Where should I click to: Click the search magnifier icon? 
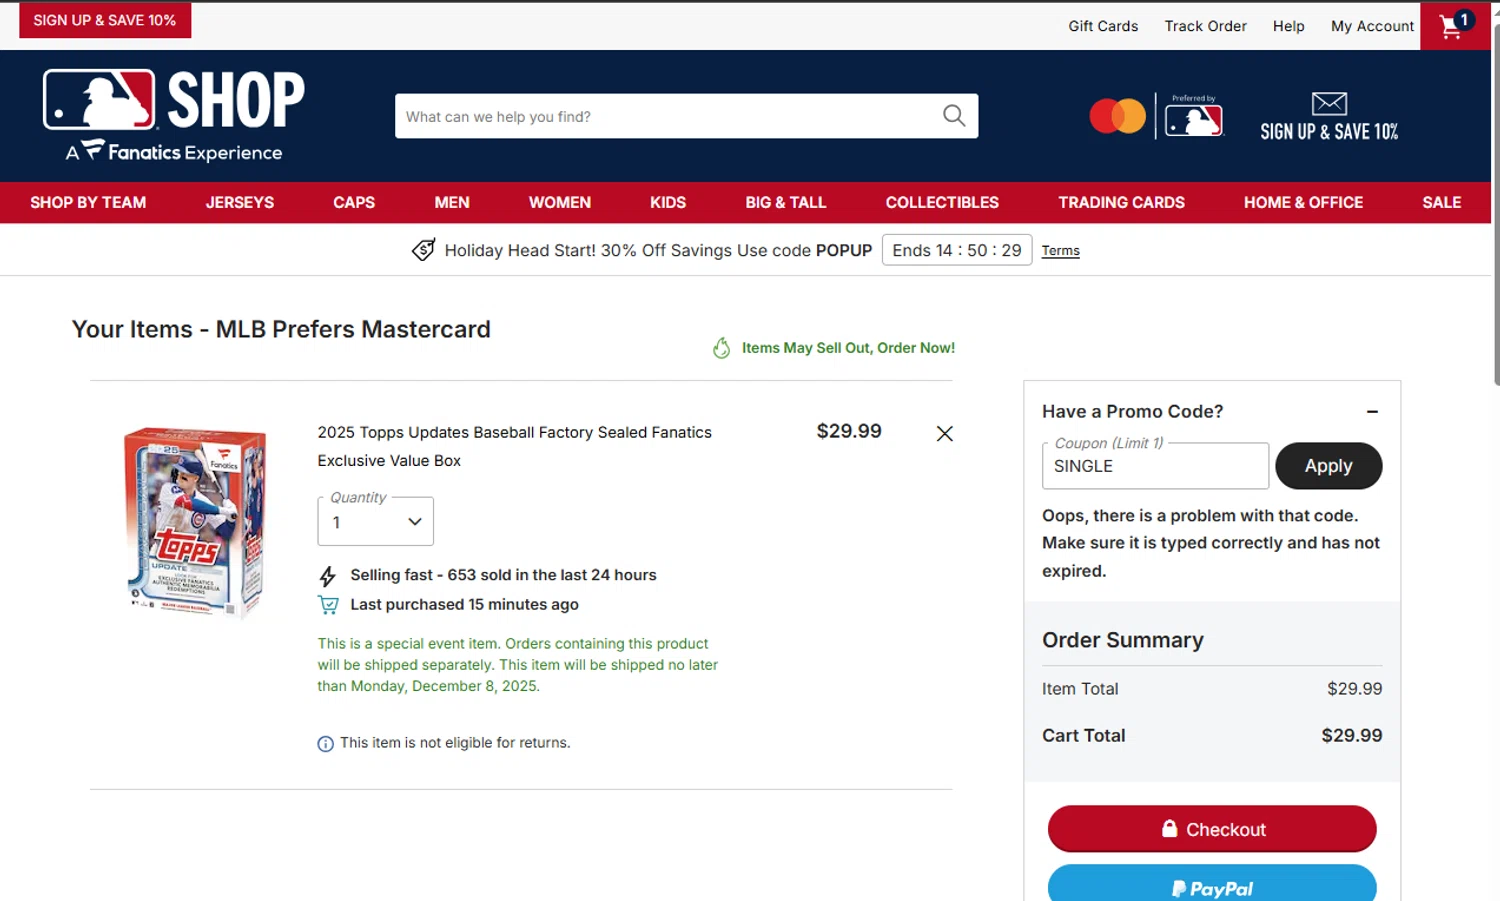click(954, 116)
